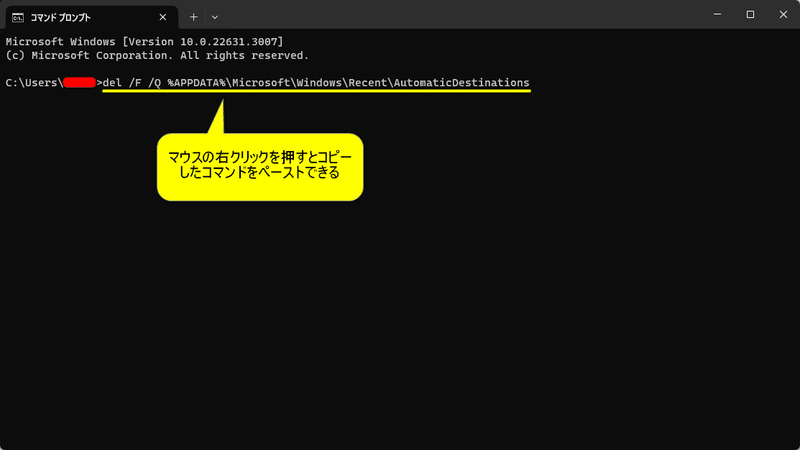Click the Microsoft Corporation copyright line
The image size is (800, 450).
click(x=157, y=56)
